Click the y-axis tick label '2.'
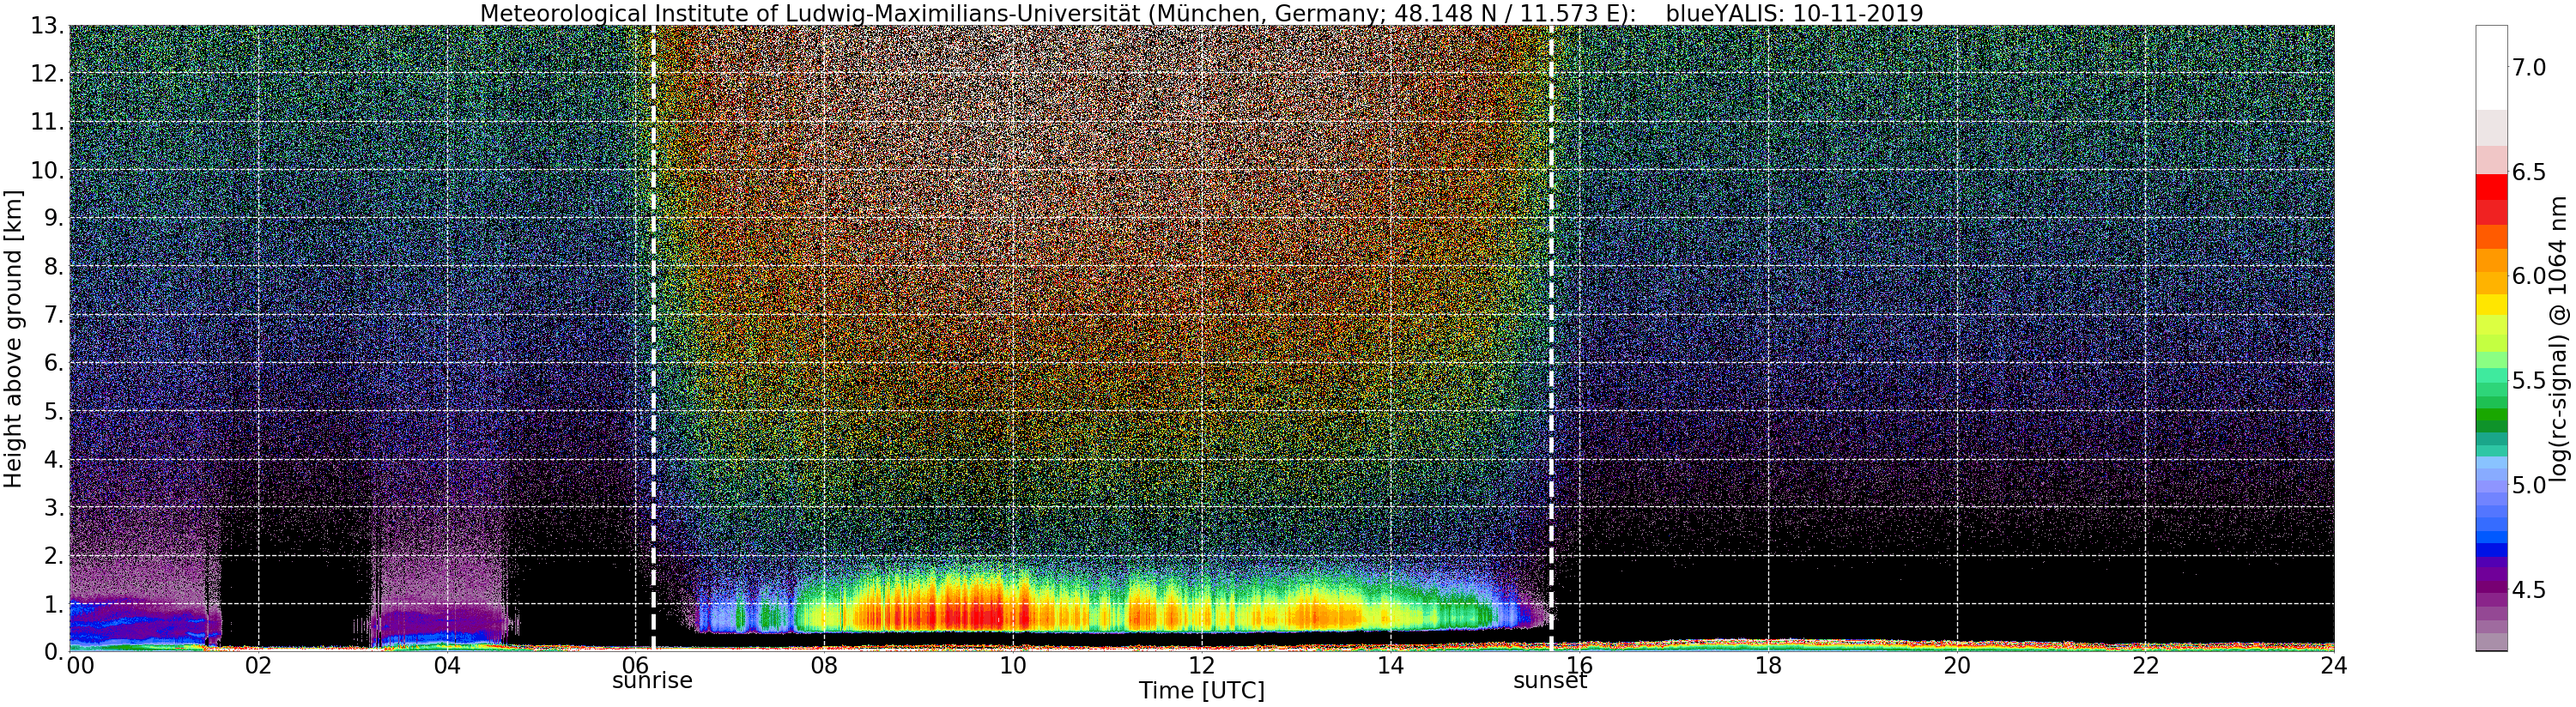The image size is (2576, 707). (x=54, y=555)
